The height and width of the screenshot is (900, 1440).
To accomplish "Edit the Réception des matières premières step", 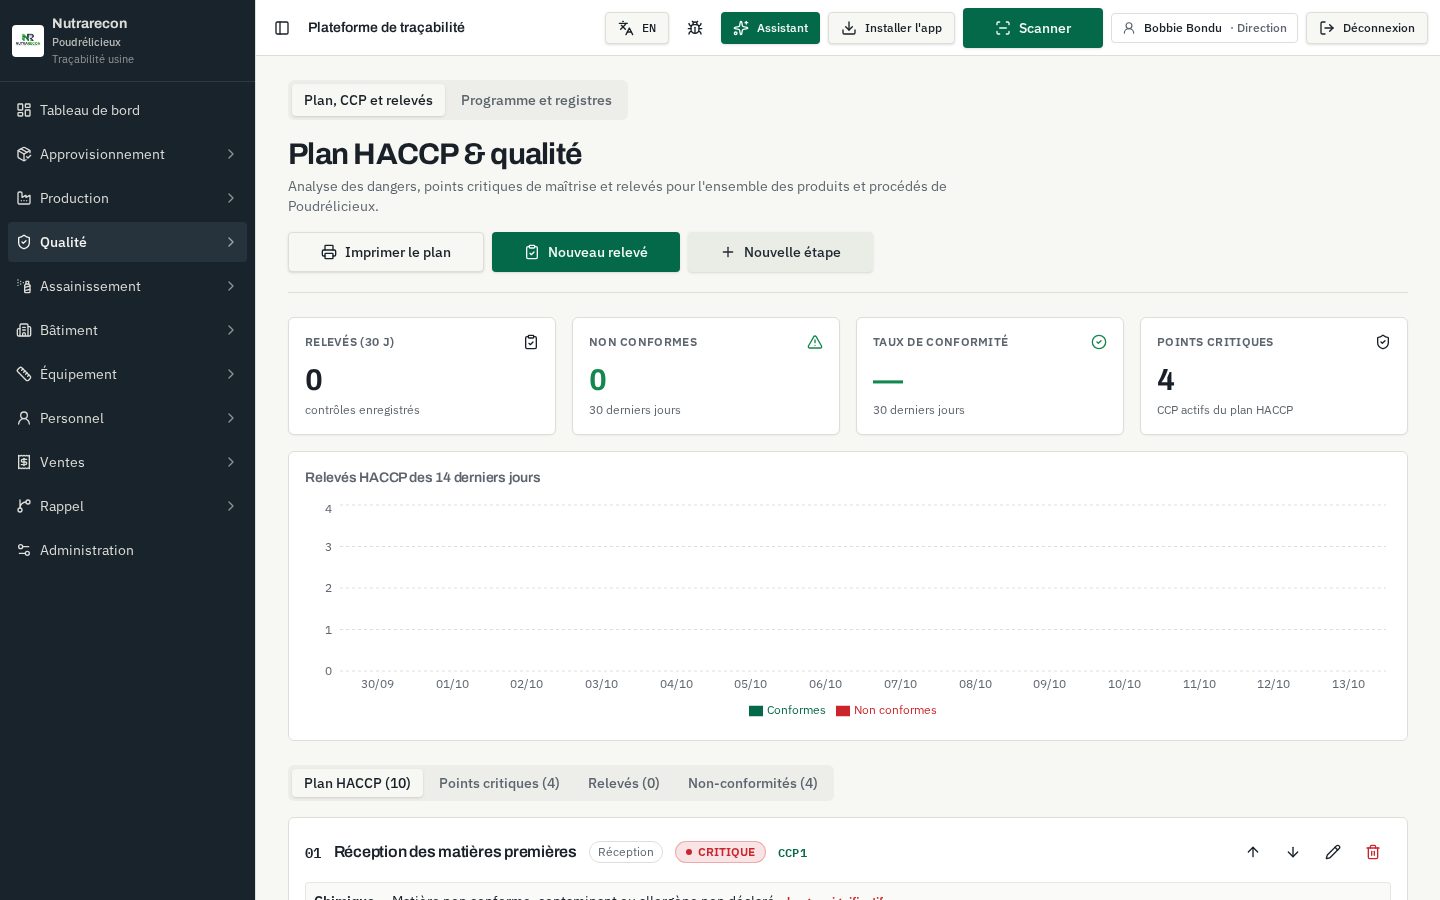I will click(x=1333, y=852).
